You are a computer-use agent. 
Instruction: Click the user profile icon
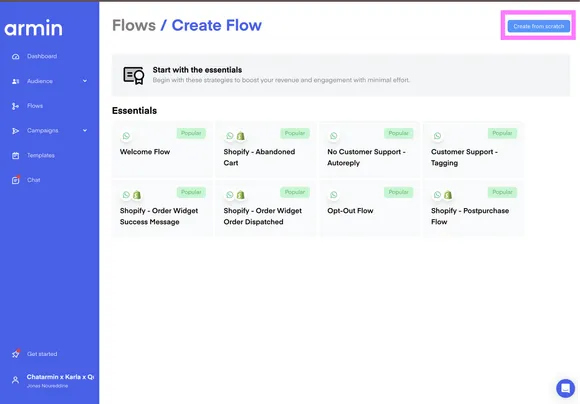[x=15, y=380]
